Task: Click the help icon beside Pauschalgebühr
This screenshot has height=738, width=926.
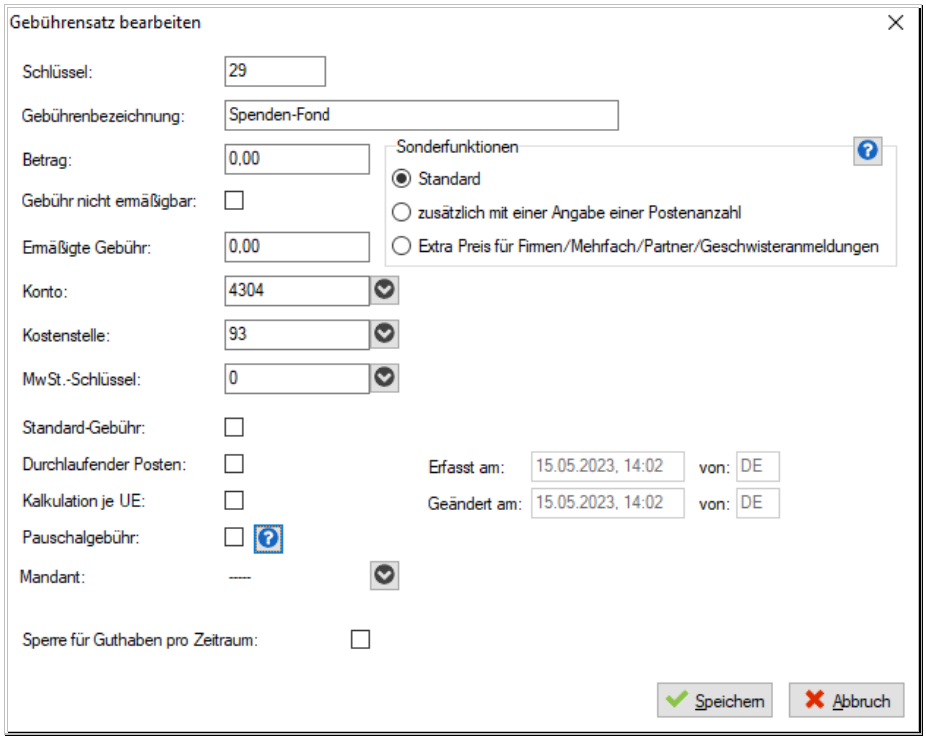Action: pyautogui.click(x=268, y=538)
